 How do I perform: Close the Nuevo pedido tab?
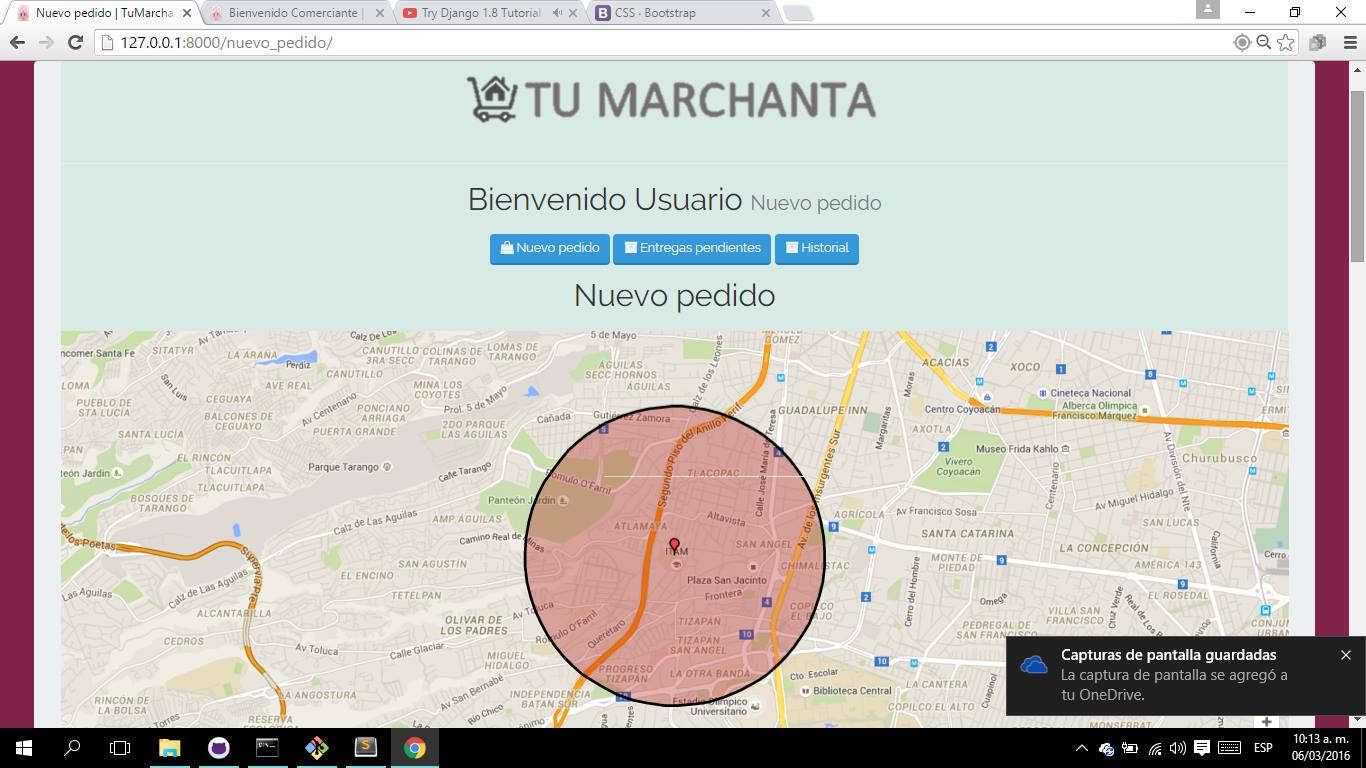(186, 13)
